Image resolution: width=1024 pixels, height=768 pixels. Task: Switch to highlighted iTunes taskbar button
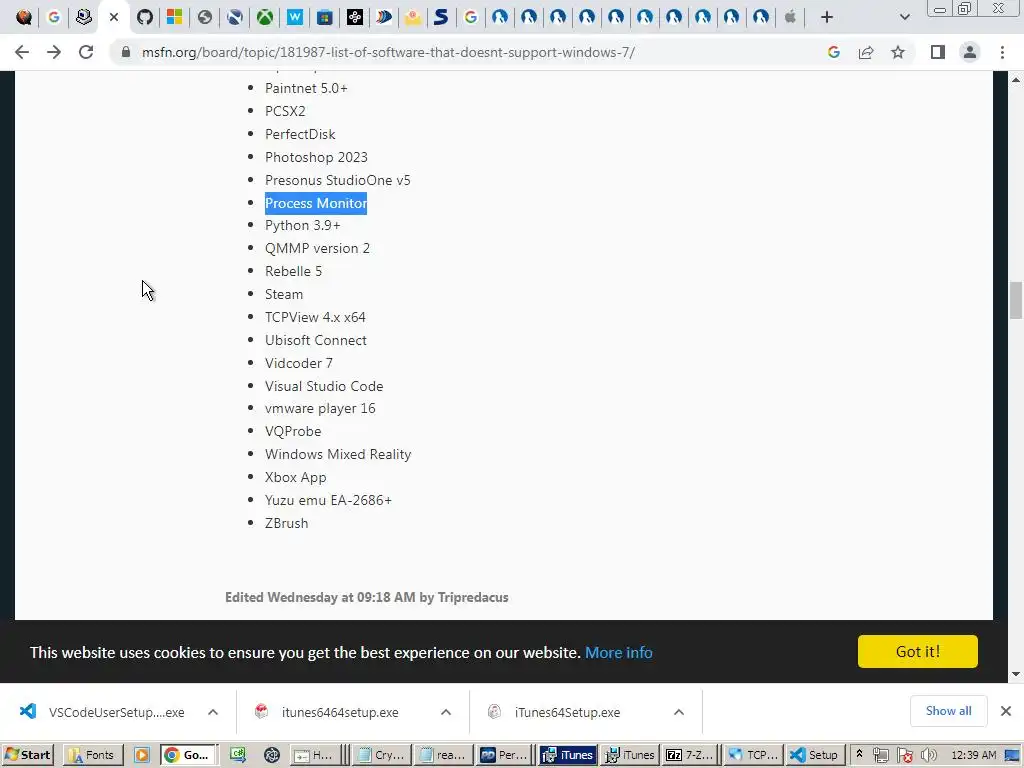pos(568,755)
